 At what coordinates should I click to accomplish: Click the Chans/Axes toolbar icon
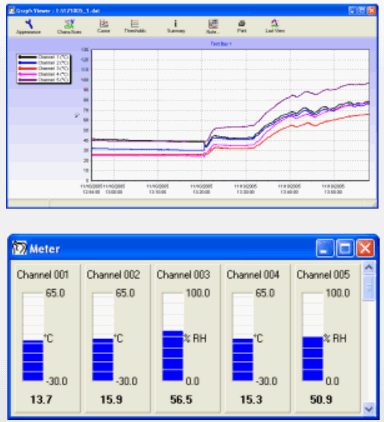(x=69, y=27)
